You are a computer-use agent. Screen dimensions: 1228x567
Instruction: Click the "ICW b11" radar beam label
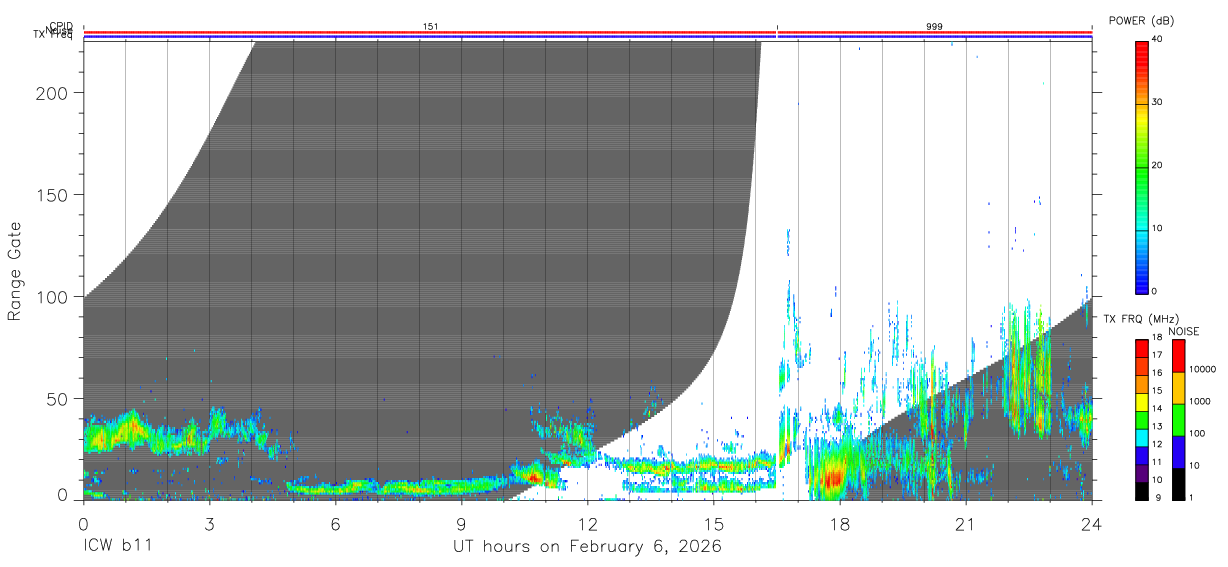119,546
